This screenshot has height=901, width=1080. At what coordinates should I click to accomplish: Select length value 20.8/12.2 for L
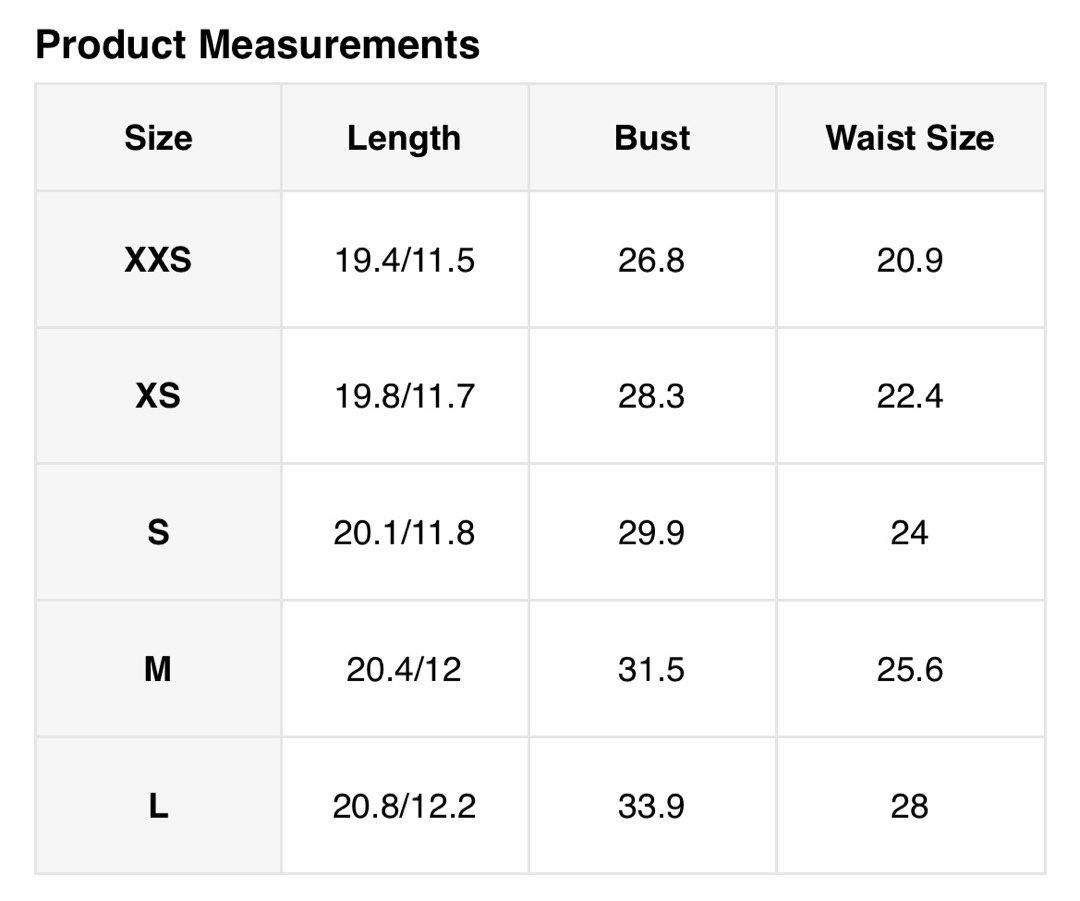tap(404, 807)
